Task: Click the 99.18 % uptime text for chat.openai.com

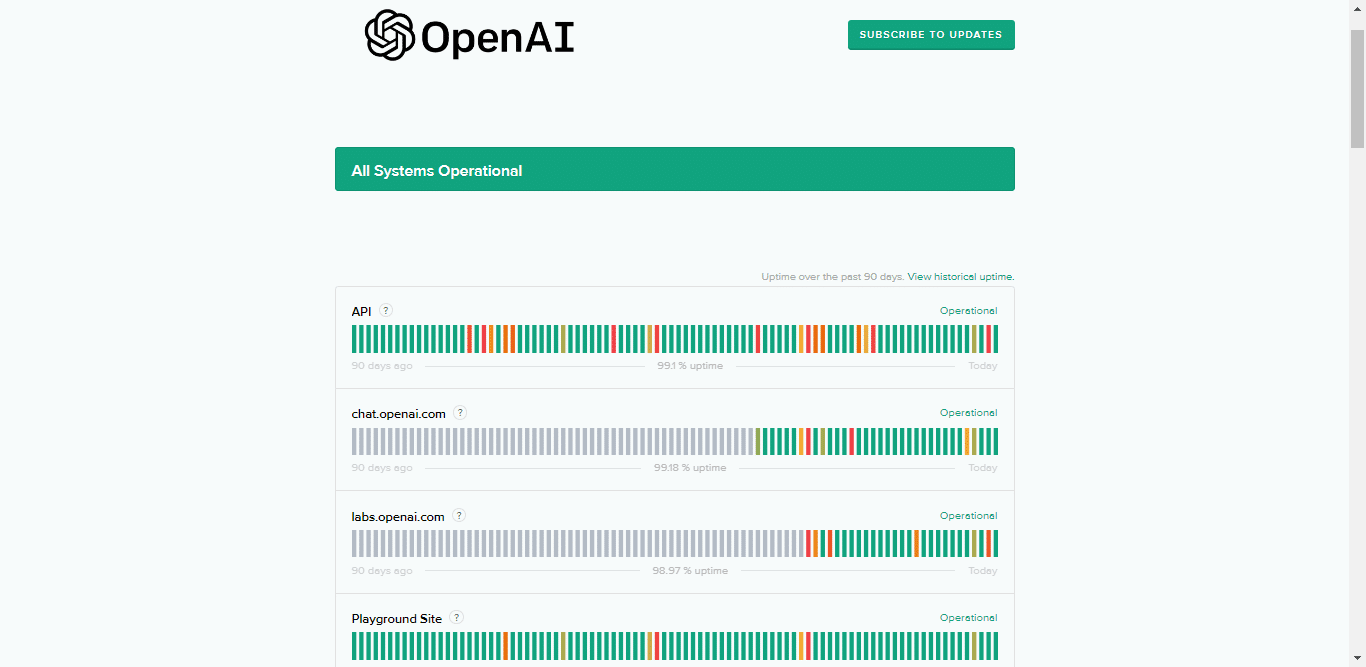Action: point(690,468)
